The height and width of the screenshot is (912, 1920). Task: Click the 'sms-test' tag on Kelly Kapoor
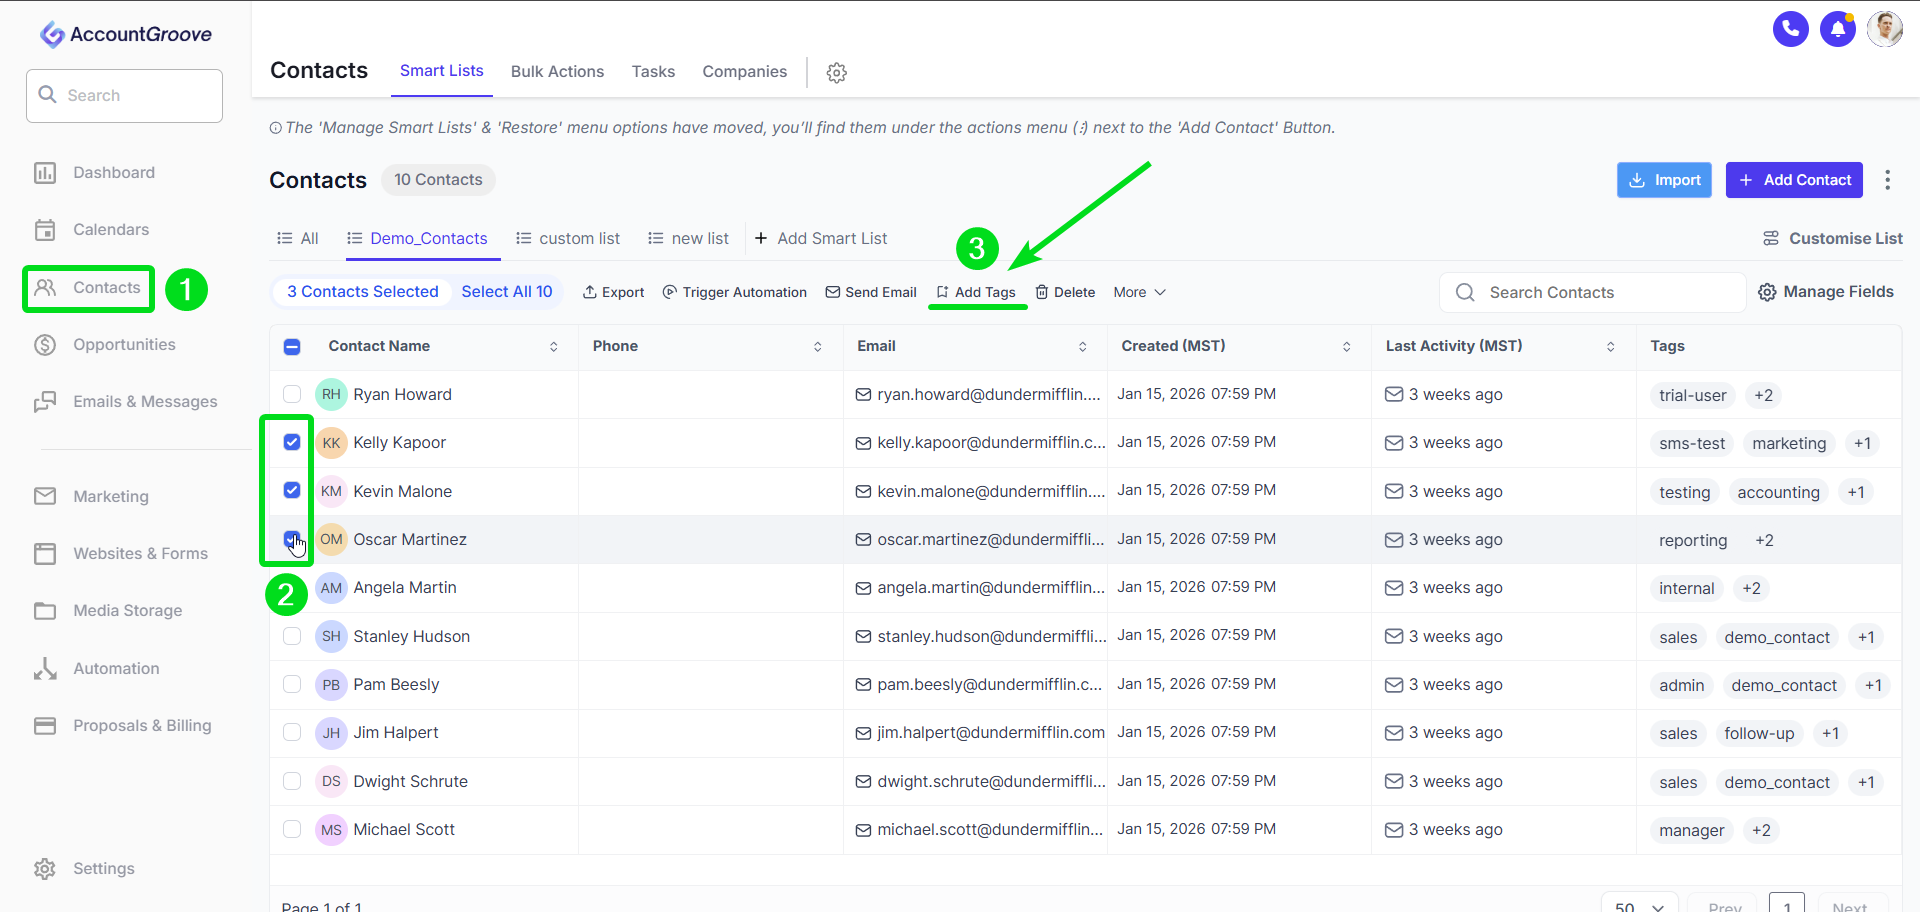tap(1692, 444)
